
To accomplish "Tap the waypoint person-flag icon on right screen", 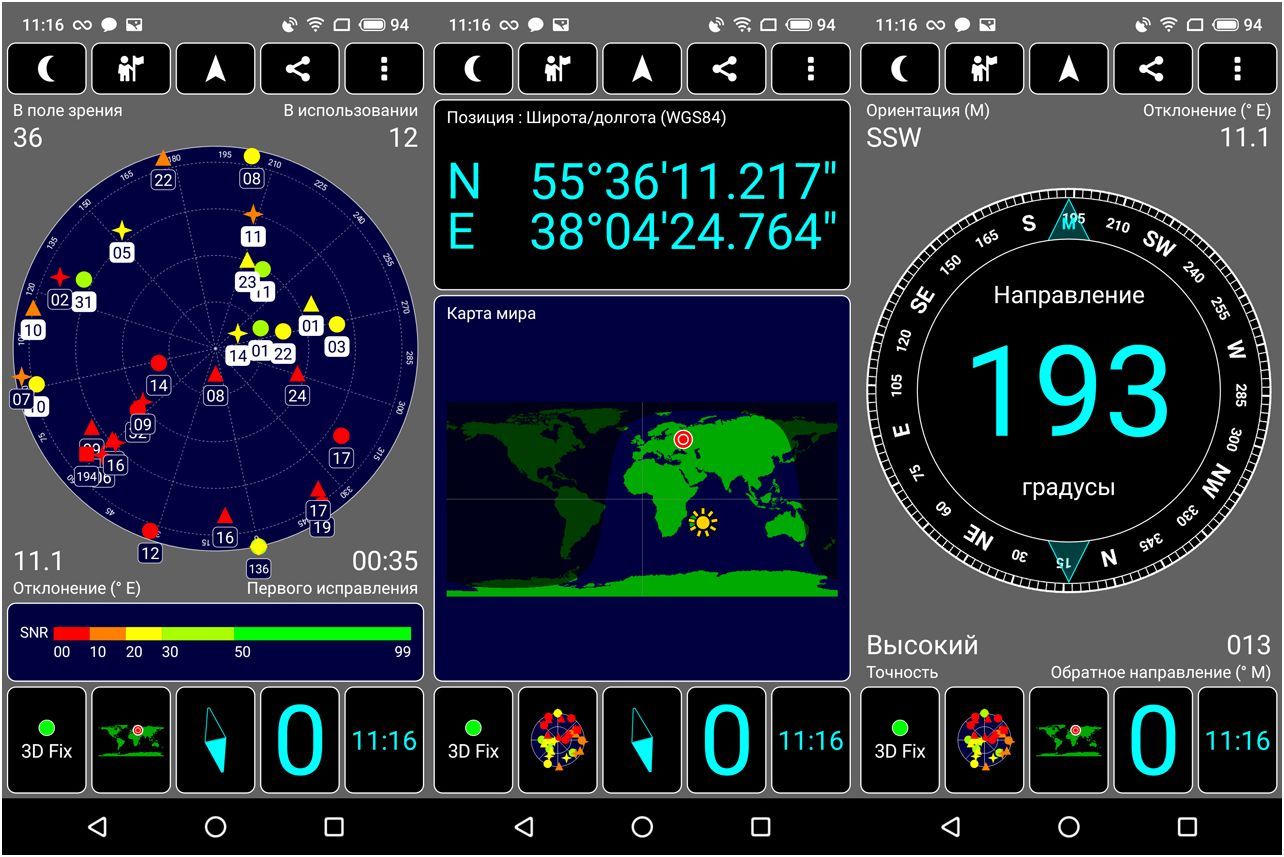I will click(x=984, y=69).
